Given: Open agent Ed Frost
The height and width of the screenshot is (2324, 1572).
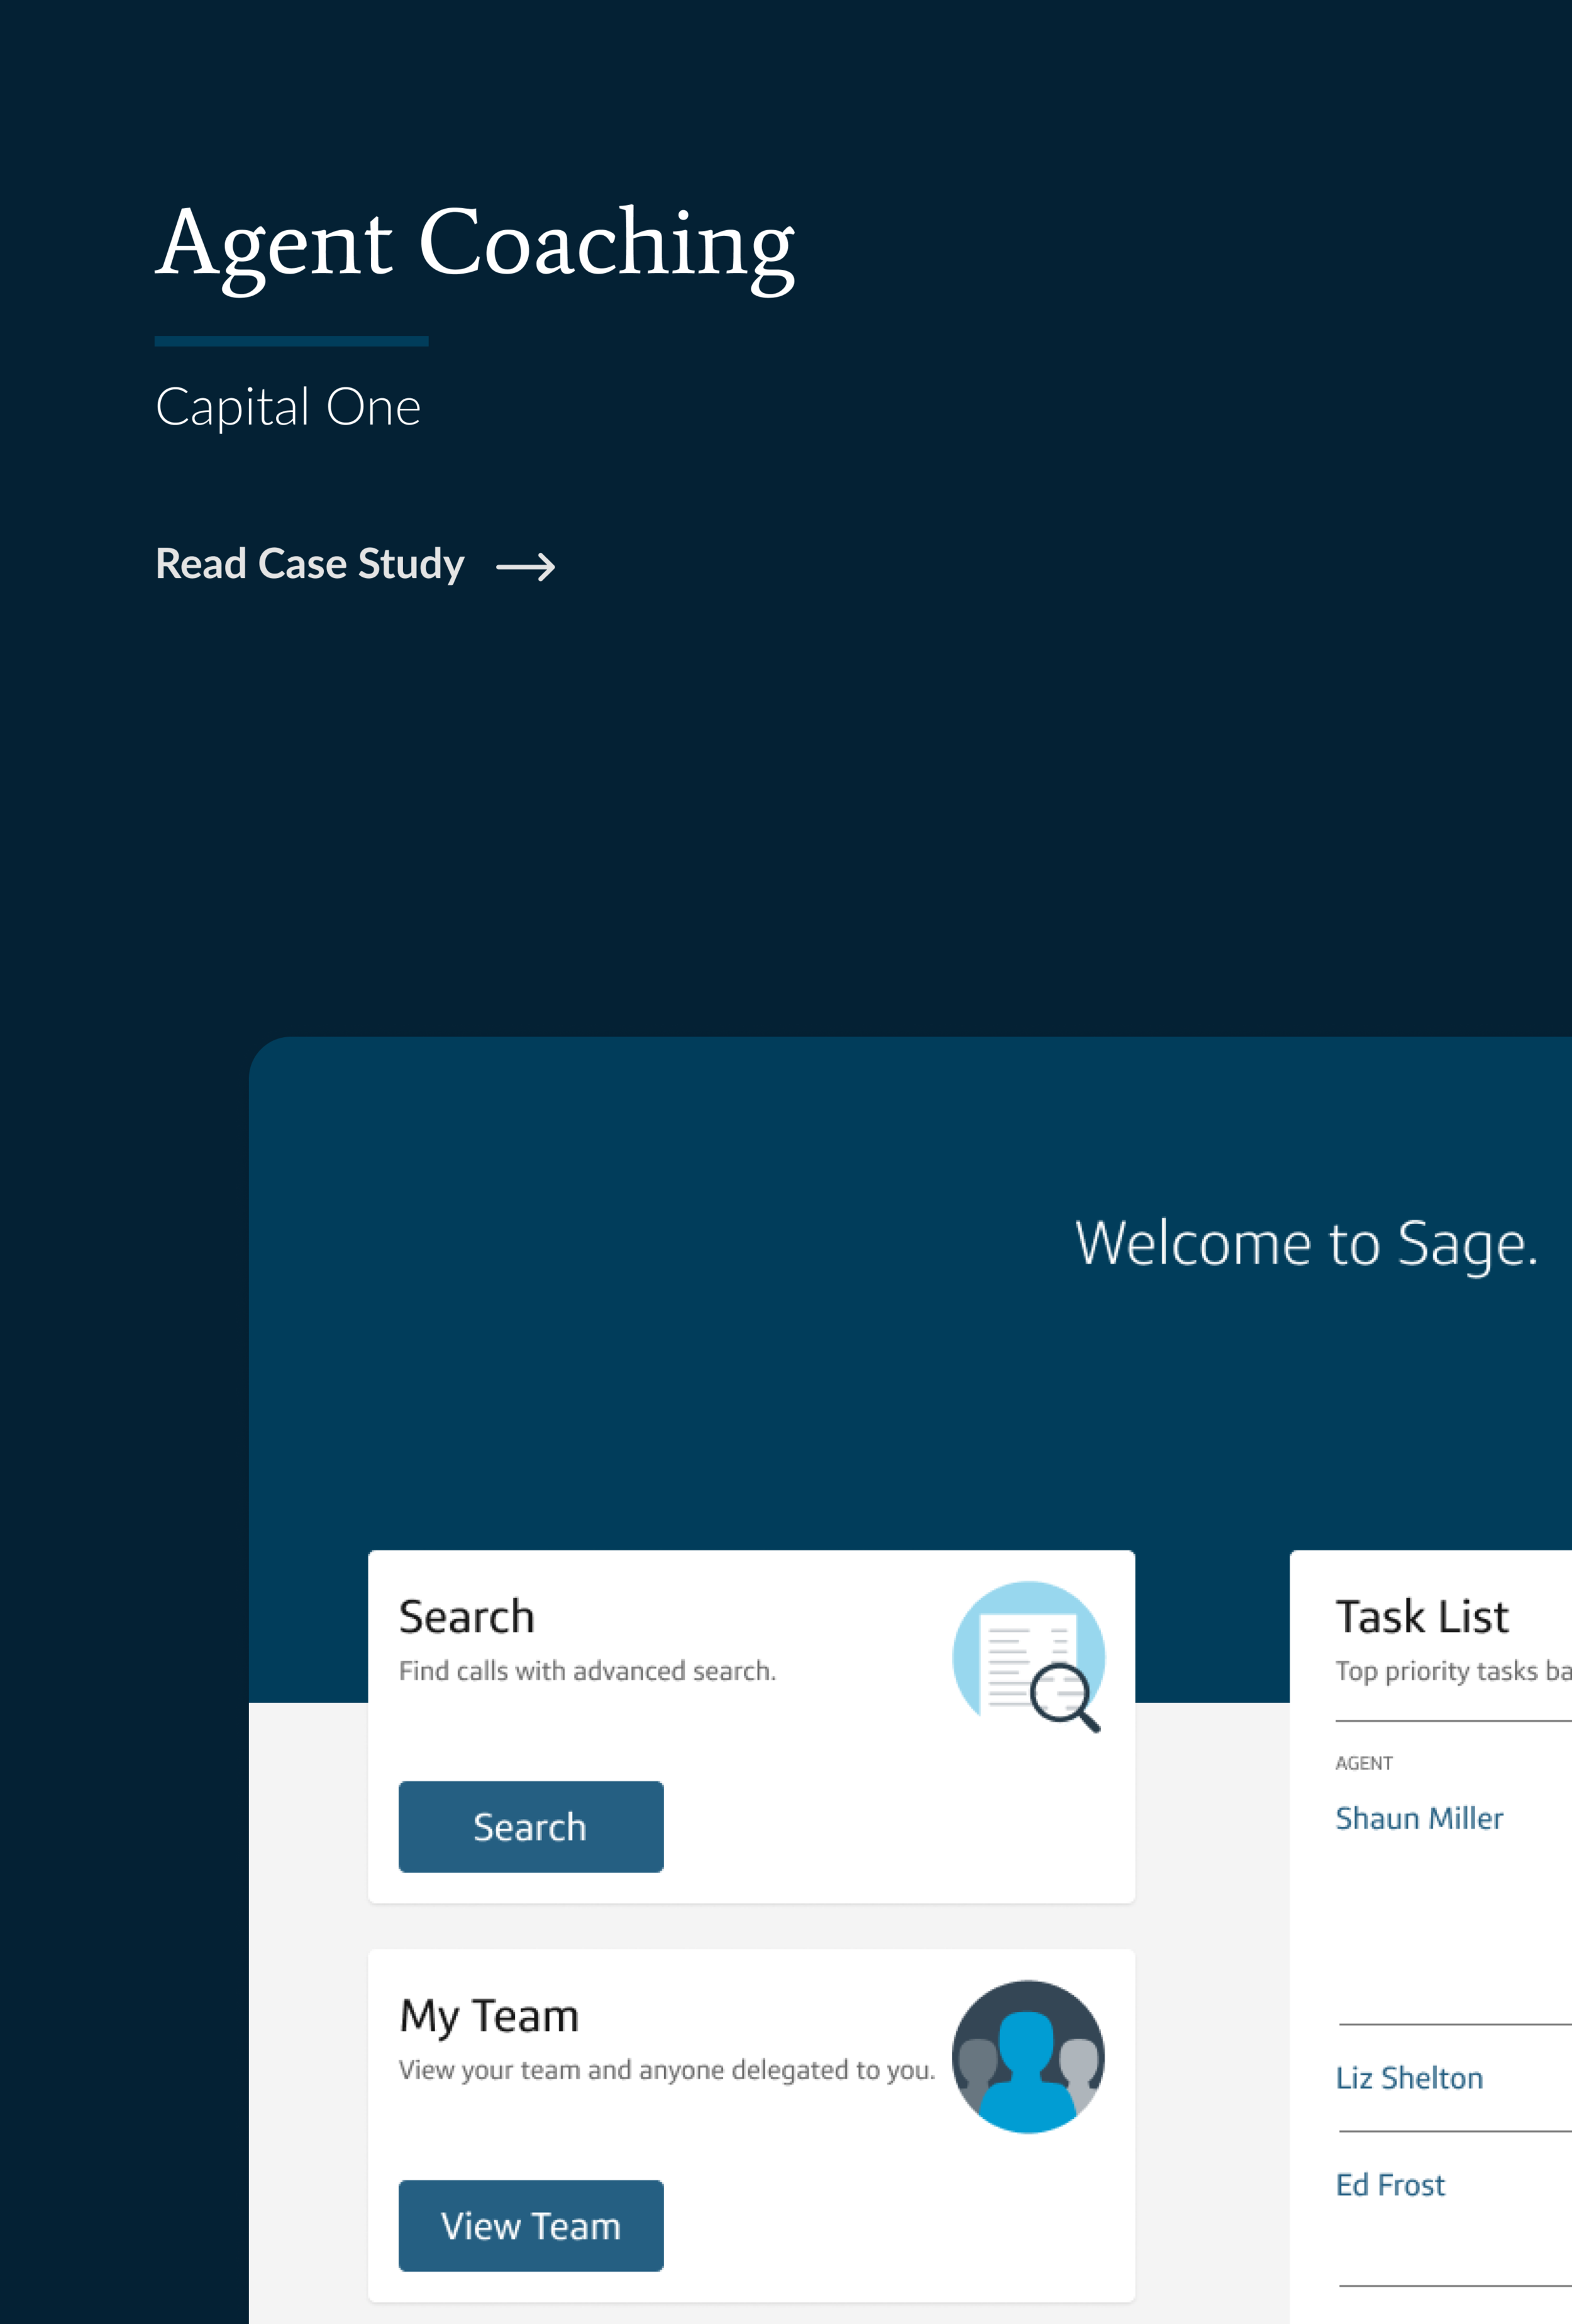Looking at the screenshot, I should coord(1390,2185).
